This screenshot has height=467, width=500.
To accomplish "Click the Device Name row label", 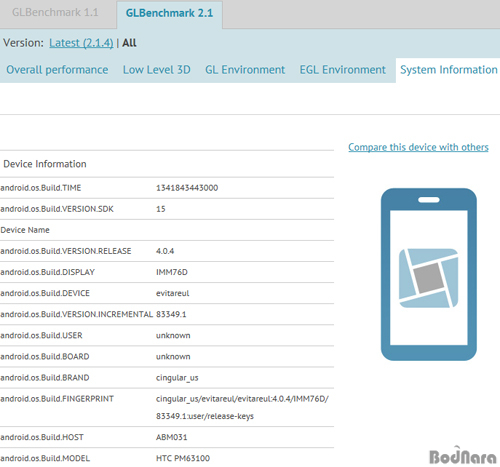I will point(25,230).
